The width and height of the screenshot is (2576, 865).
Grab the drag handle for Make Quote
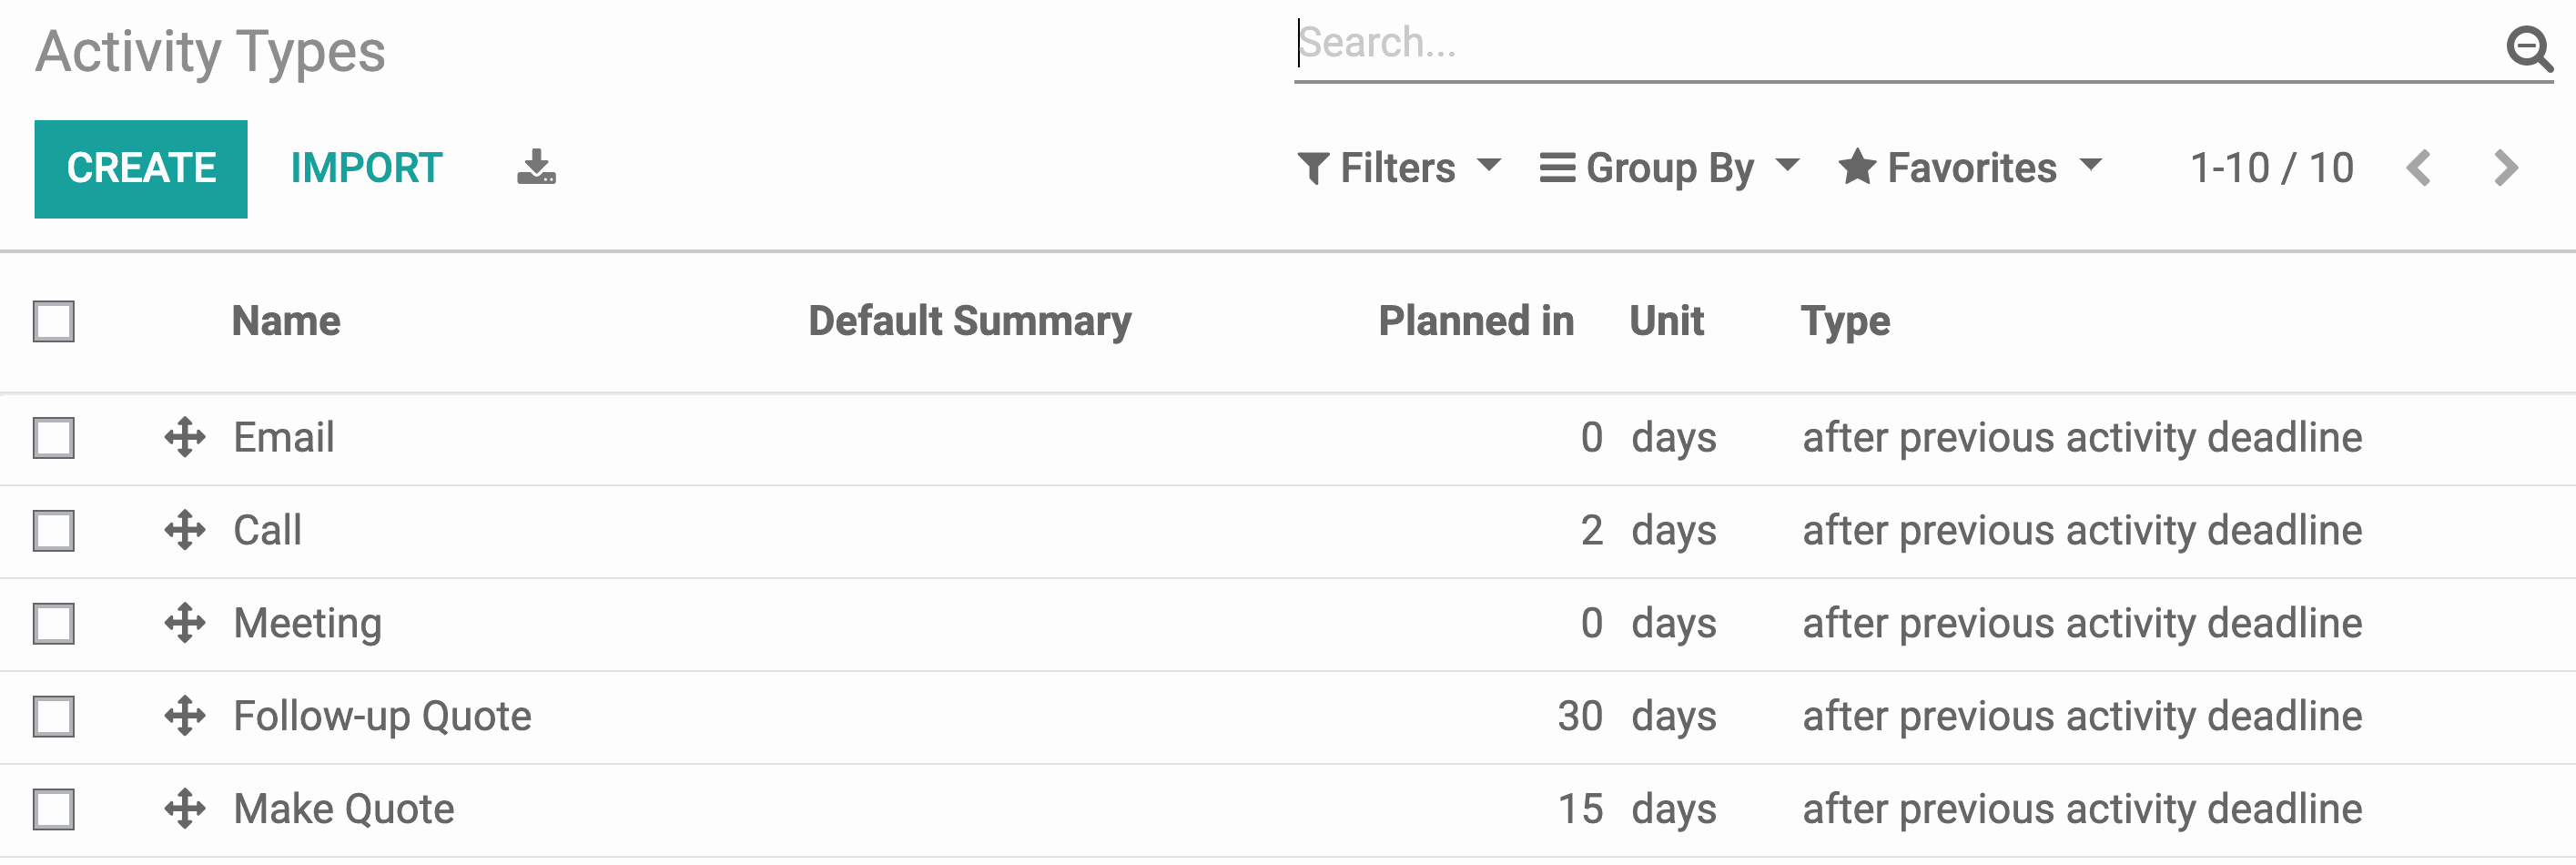(x=185, y=810)
